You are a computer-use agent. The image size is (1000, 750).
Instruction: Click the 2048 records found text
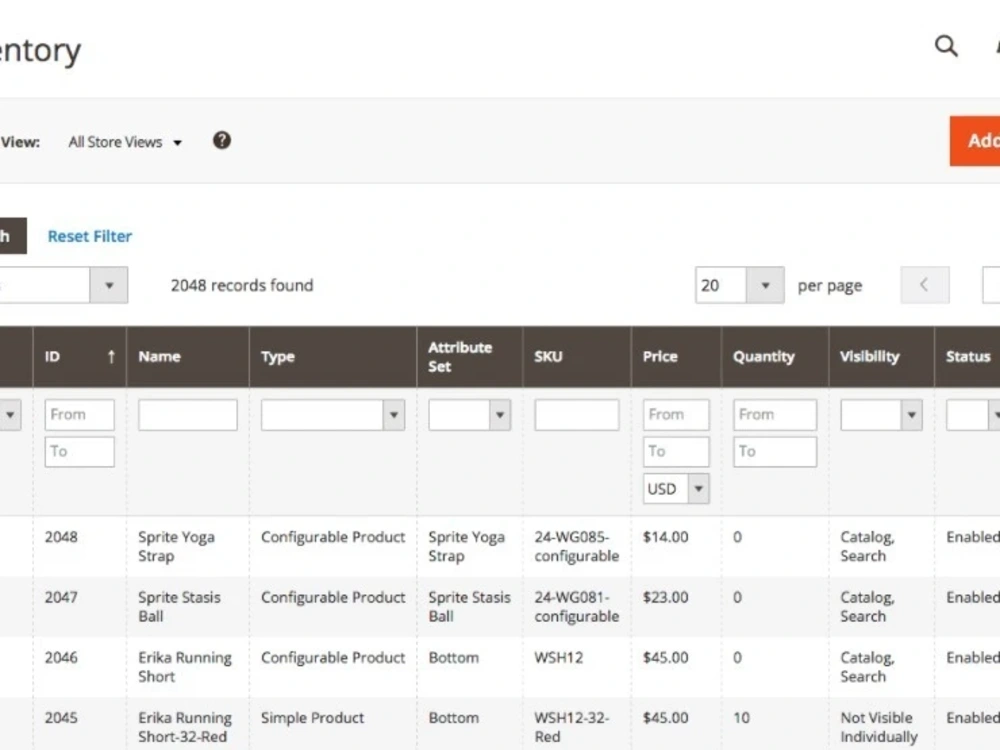(x=242, y=285)
